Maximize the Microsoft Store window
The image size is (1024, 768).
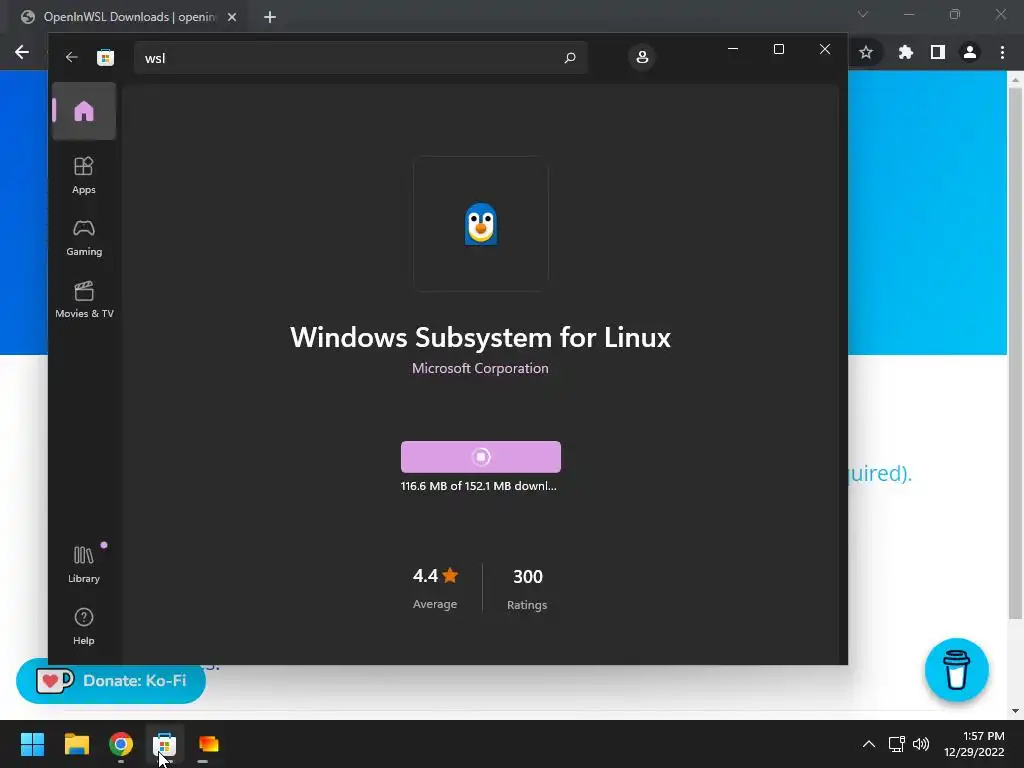point(778,49)
